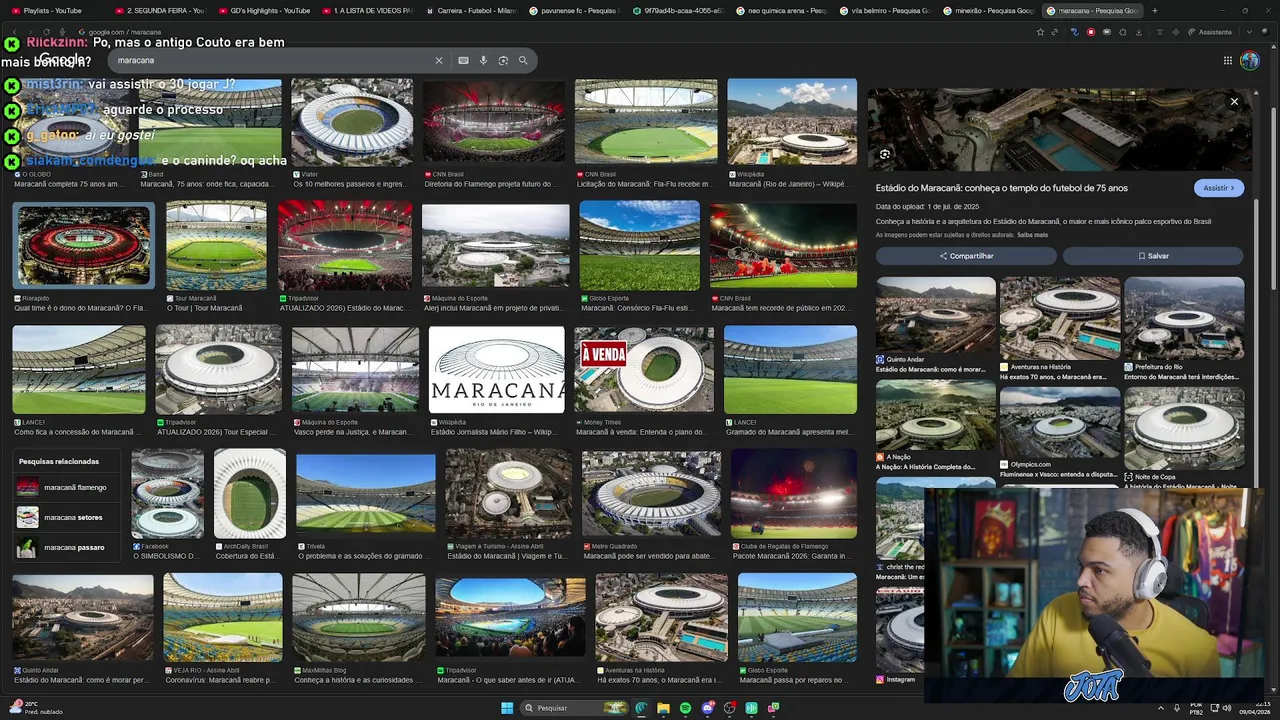The height and width of the screenshot is (720, 1280).
Task: Click the 'maracana' Google search input field
Action: 270,60
